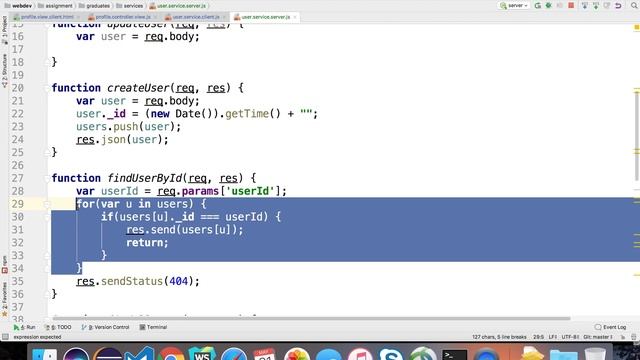Rerun the server configuration icon
640x360 pixels.
pos(538,6)
